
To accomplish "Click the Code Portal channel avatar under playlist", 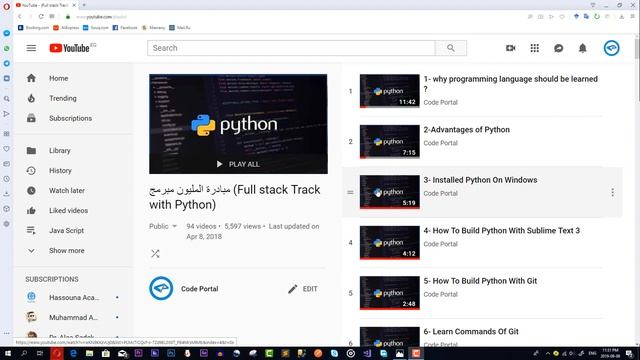I will (x=161, y=288).
